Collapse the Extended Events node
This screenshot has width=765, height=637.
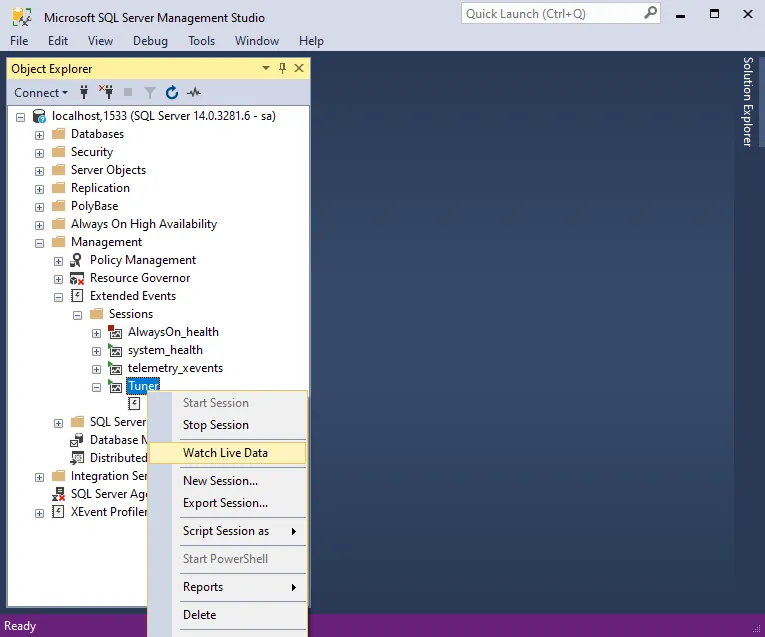pyautogui.click(x=59, y=297)
